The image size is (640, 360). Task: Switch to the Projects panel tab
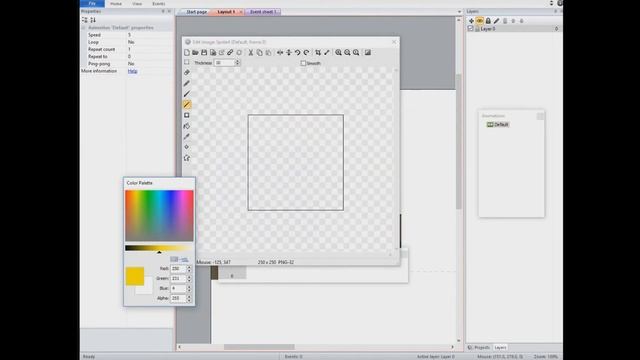(x=479, y=347)
